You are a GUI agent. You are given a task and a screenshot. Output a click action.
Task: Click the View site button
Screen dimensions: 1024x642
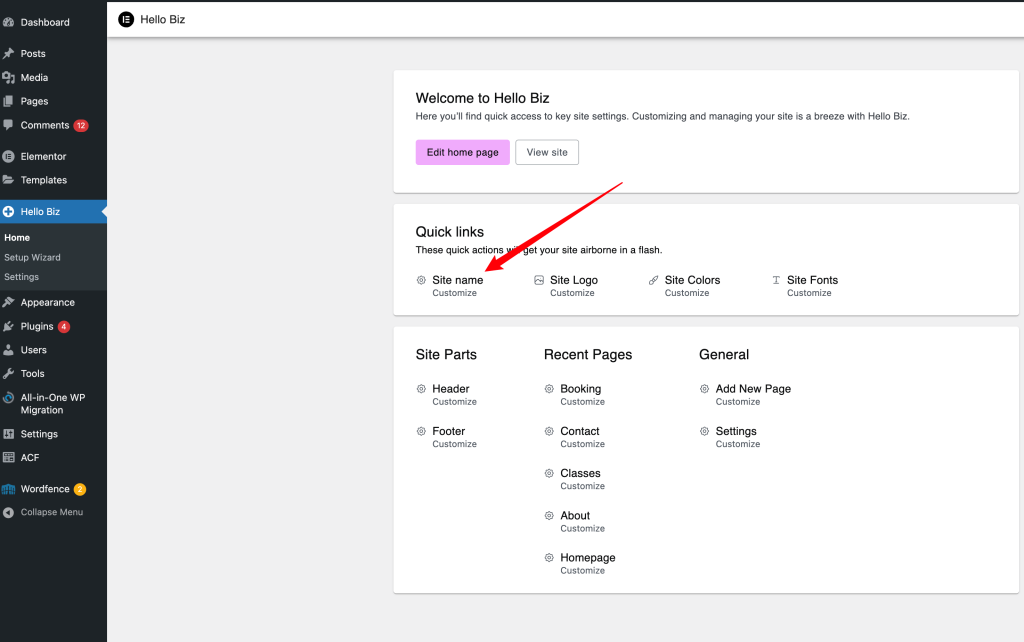click(547, 152)
